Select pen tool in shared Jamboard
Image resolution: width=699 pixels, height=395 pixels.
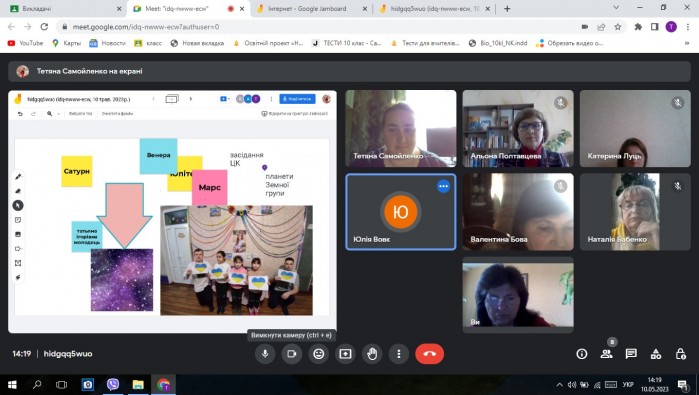pyautogui.click(x=18, y=177)
